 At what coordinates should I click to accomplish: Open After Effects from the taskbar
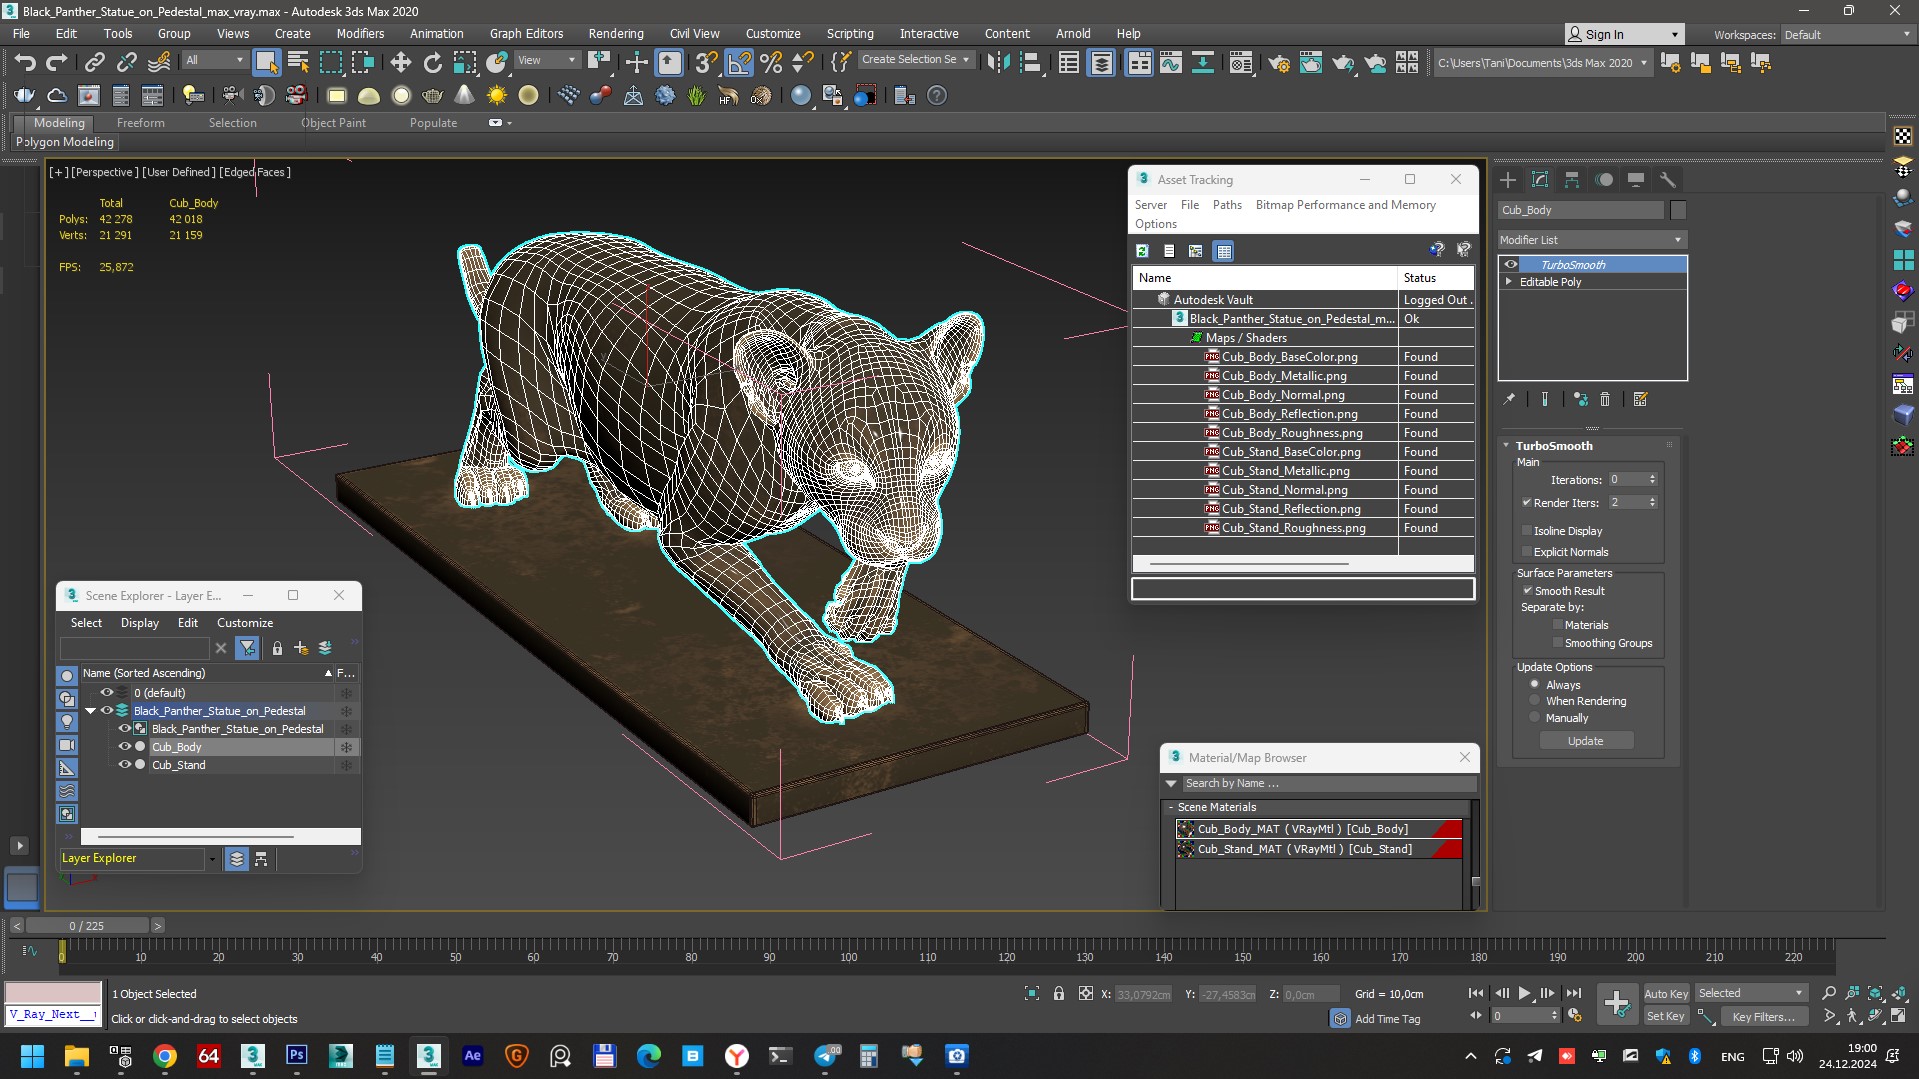tap(472, 1056)
